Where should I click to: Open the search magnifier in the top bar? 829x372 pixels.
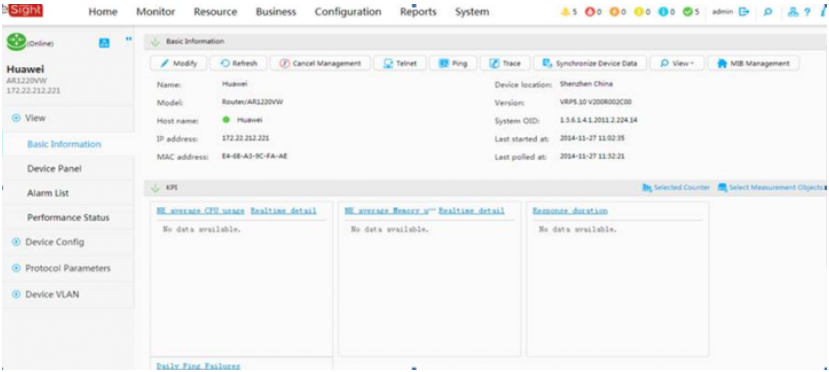pyautogui.click(x=767, y=12)
